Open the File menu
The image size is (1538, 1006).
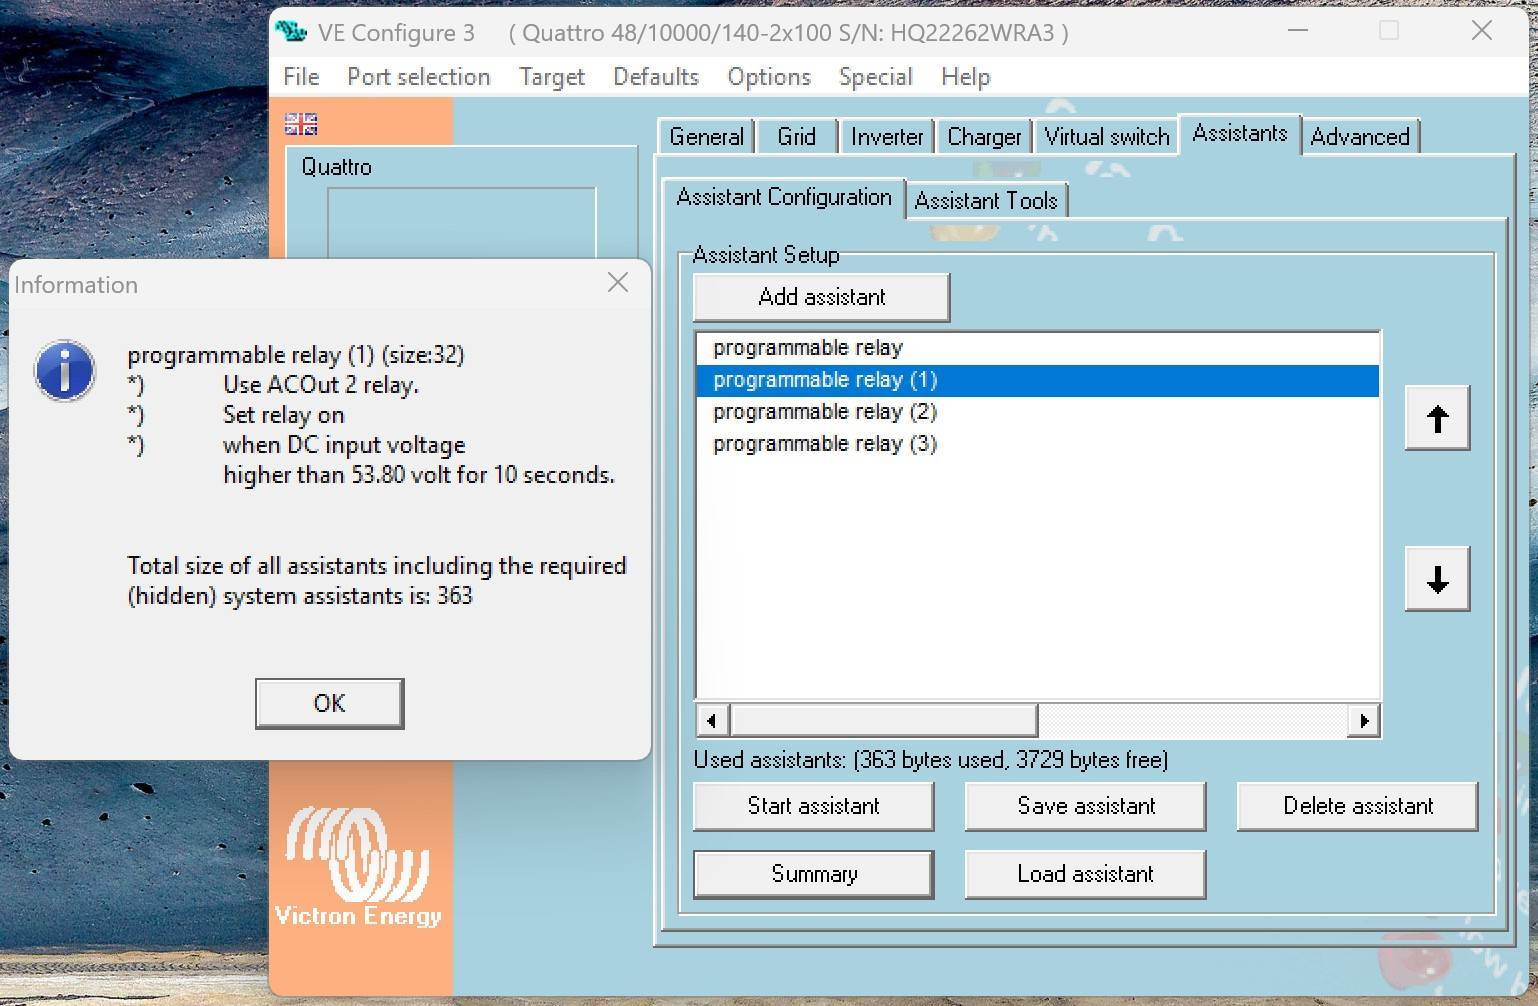click(x=301, y=77)
